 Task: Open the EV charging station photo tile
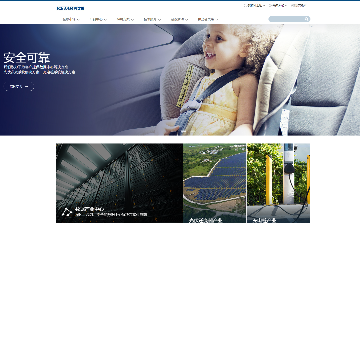click(278, 183)
